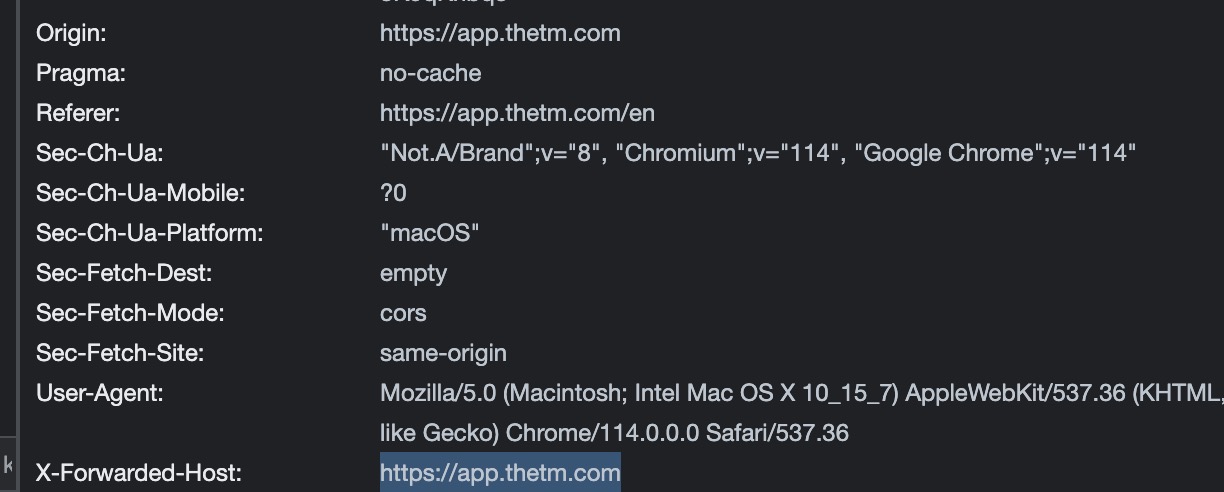1224x492 pixels.
Task: Select the Sec-Fetch-Mode header name
Action: coord(130,313)
